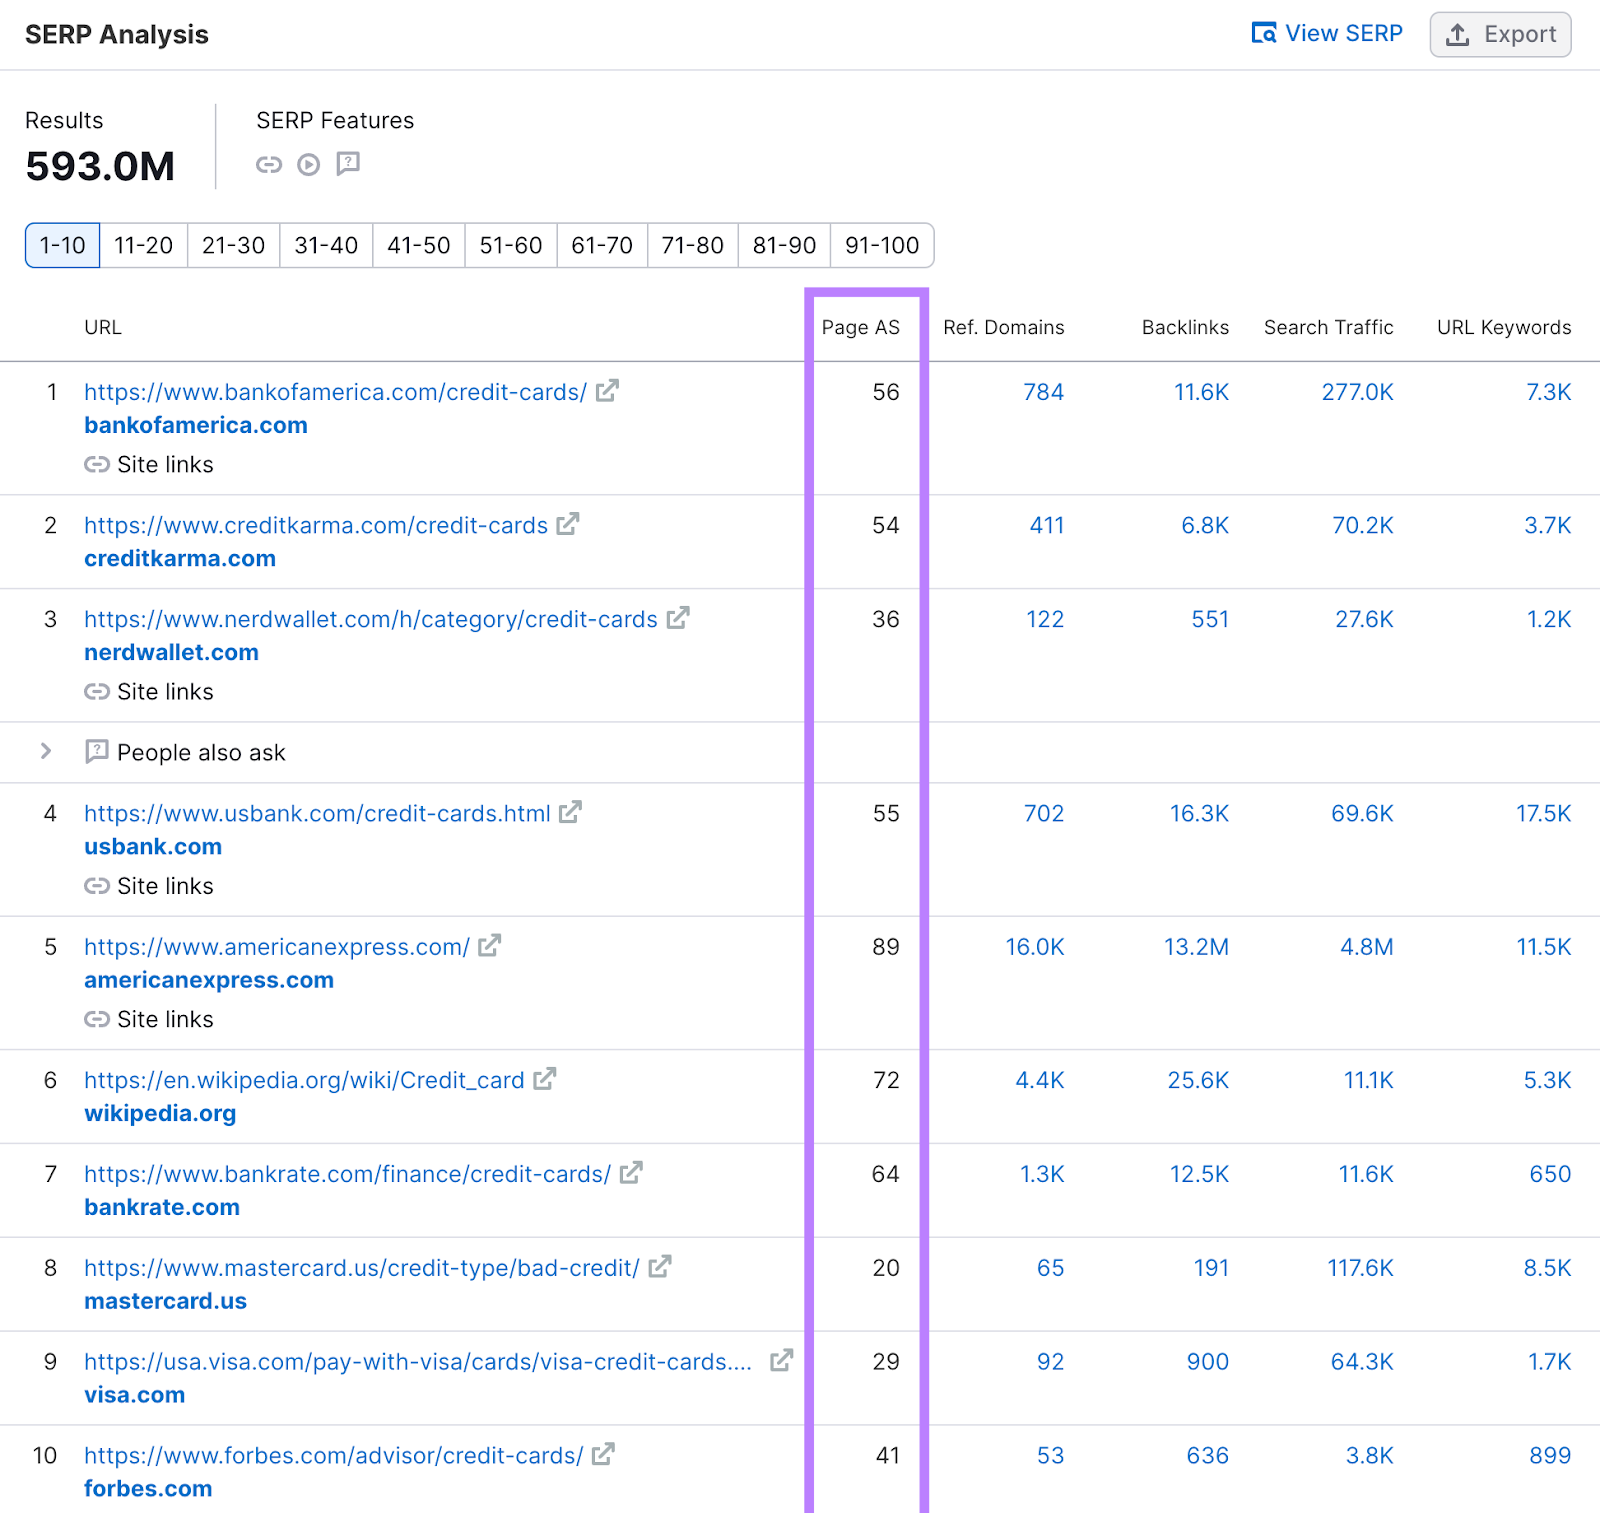Click the URL Keywords column header
The image size is (1600, 1513).
1504,327
